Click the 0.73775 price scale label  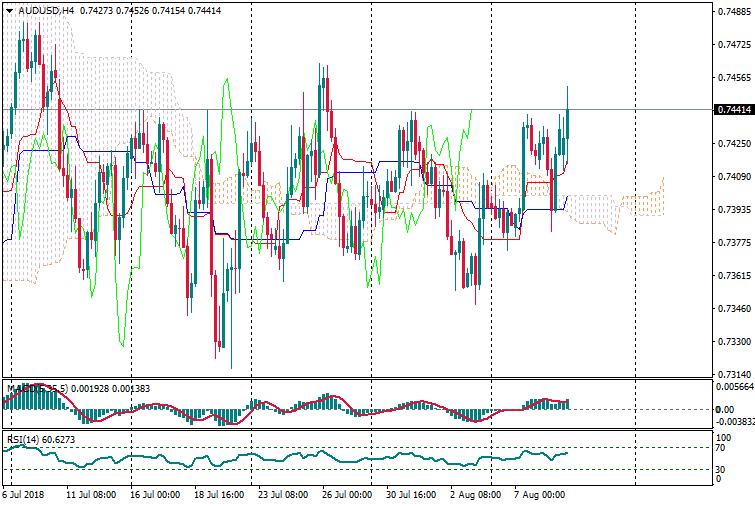(x=733, y=242)
